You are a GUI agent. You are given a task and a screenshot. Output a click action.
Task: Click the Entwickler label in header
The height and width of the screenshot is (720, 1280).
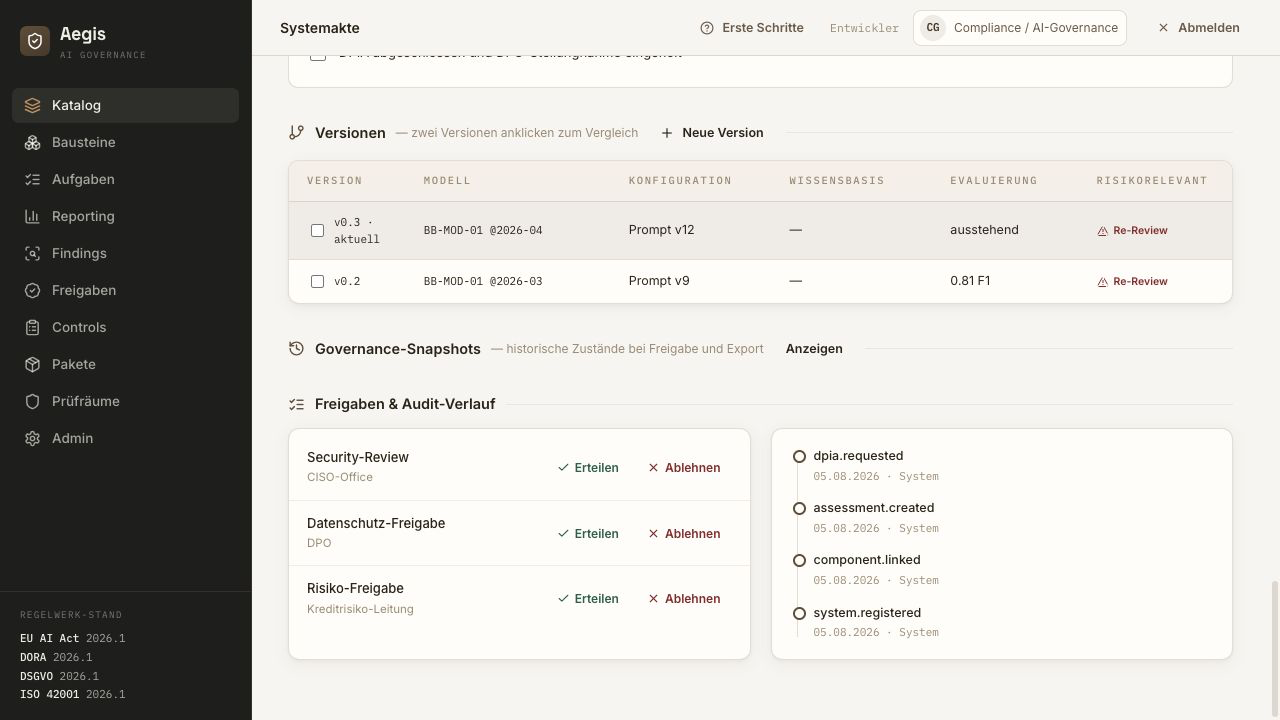tap(864, 28)
